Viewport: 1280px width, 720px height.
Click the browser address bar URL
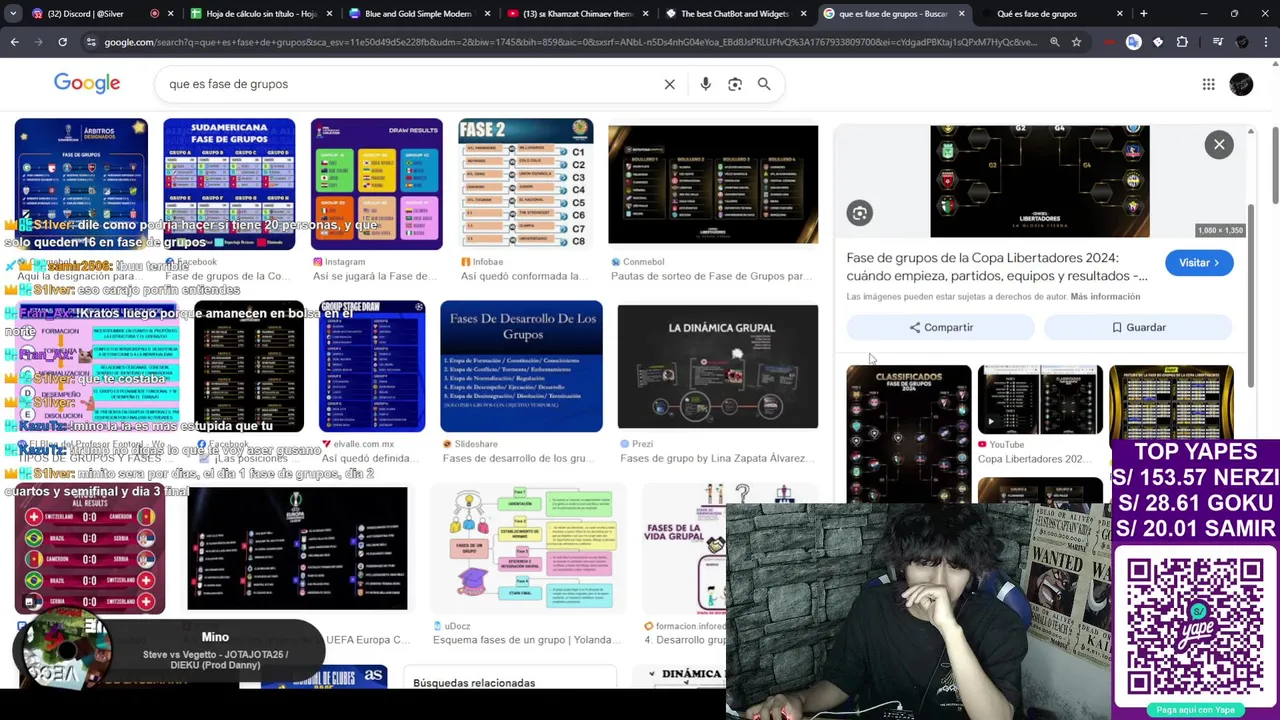(x=570, y=42)
